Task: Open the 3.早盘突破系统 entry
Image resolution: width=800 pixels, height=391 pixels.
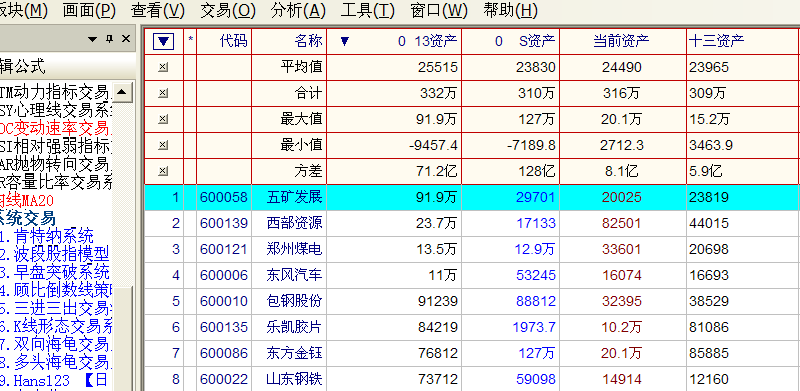Action: [x=55, y=272]
